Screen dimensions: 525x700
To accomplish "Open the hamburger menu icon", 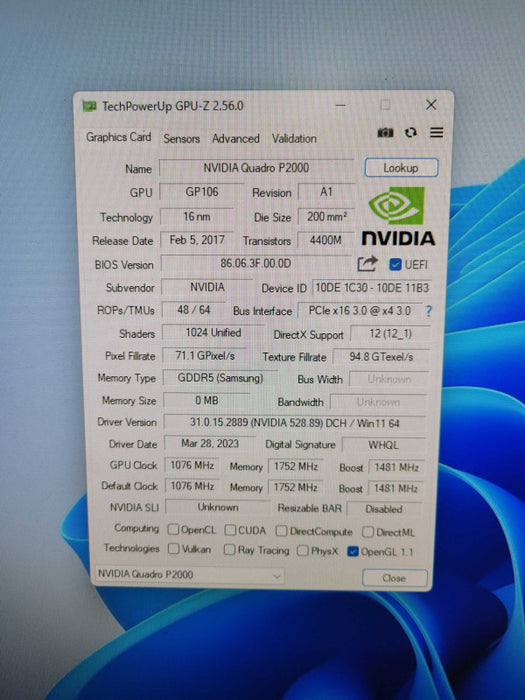I will 437,133.
